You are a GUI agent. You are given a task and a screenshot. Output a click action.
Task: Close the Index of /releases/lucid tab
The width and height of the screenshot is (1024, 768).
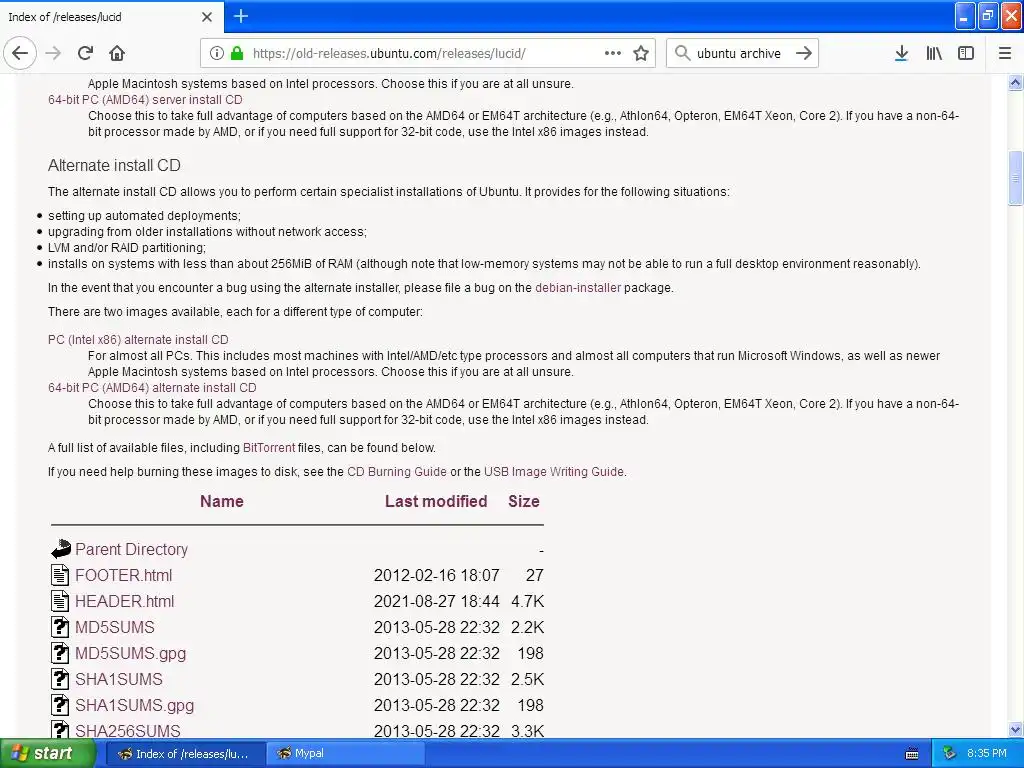click(206, 17)
